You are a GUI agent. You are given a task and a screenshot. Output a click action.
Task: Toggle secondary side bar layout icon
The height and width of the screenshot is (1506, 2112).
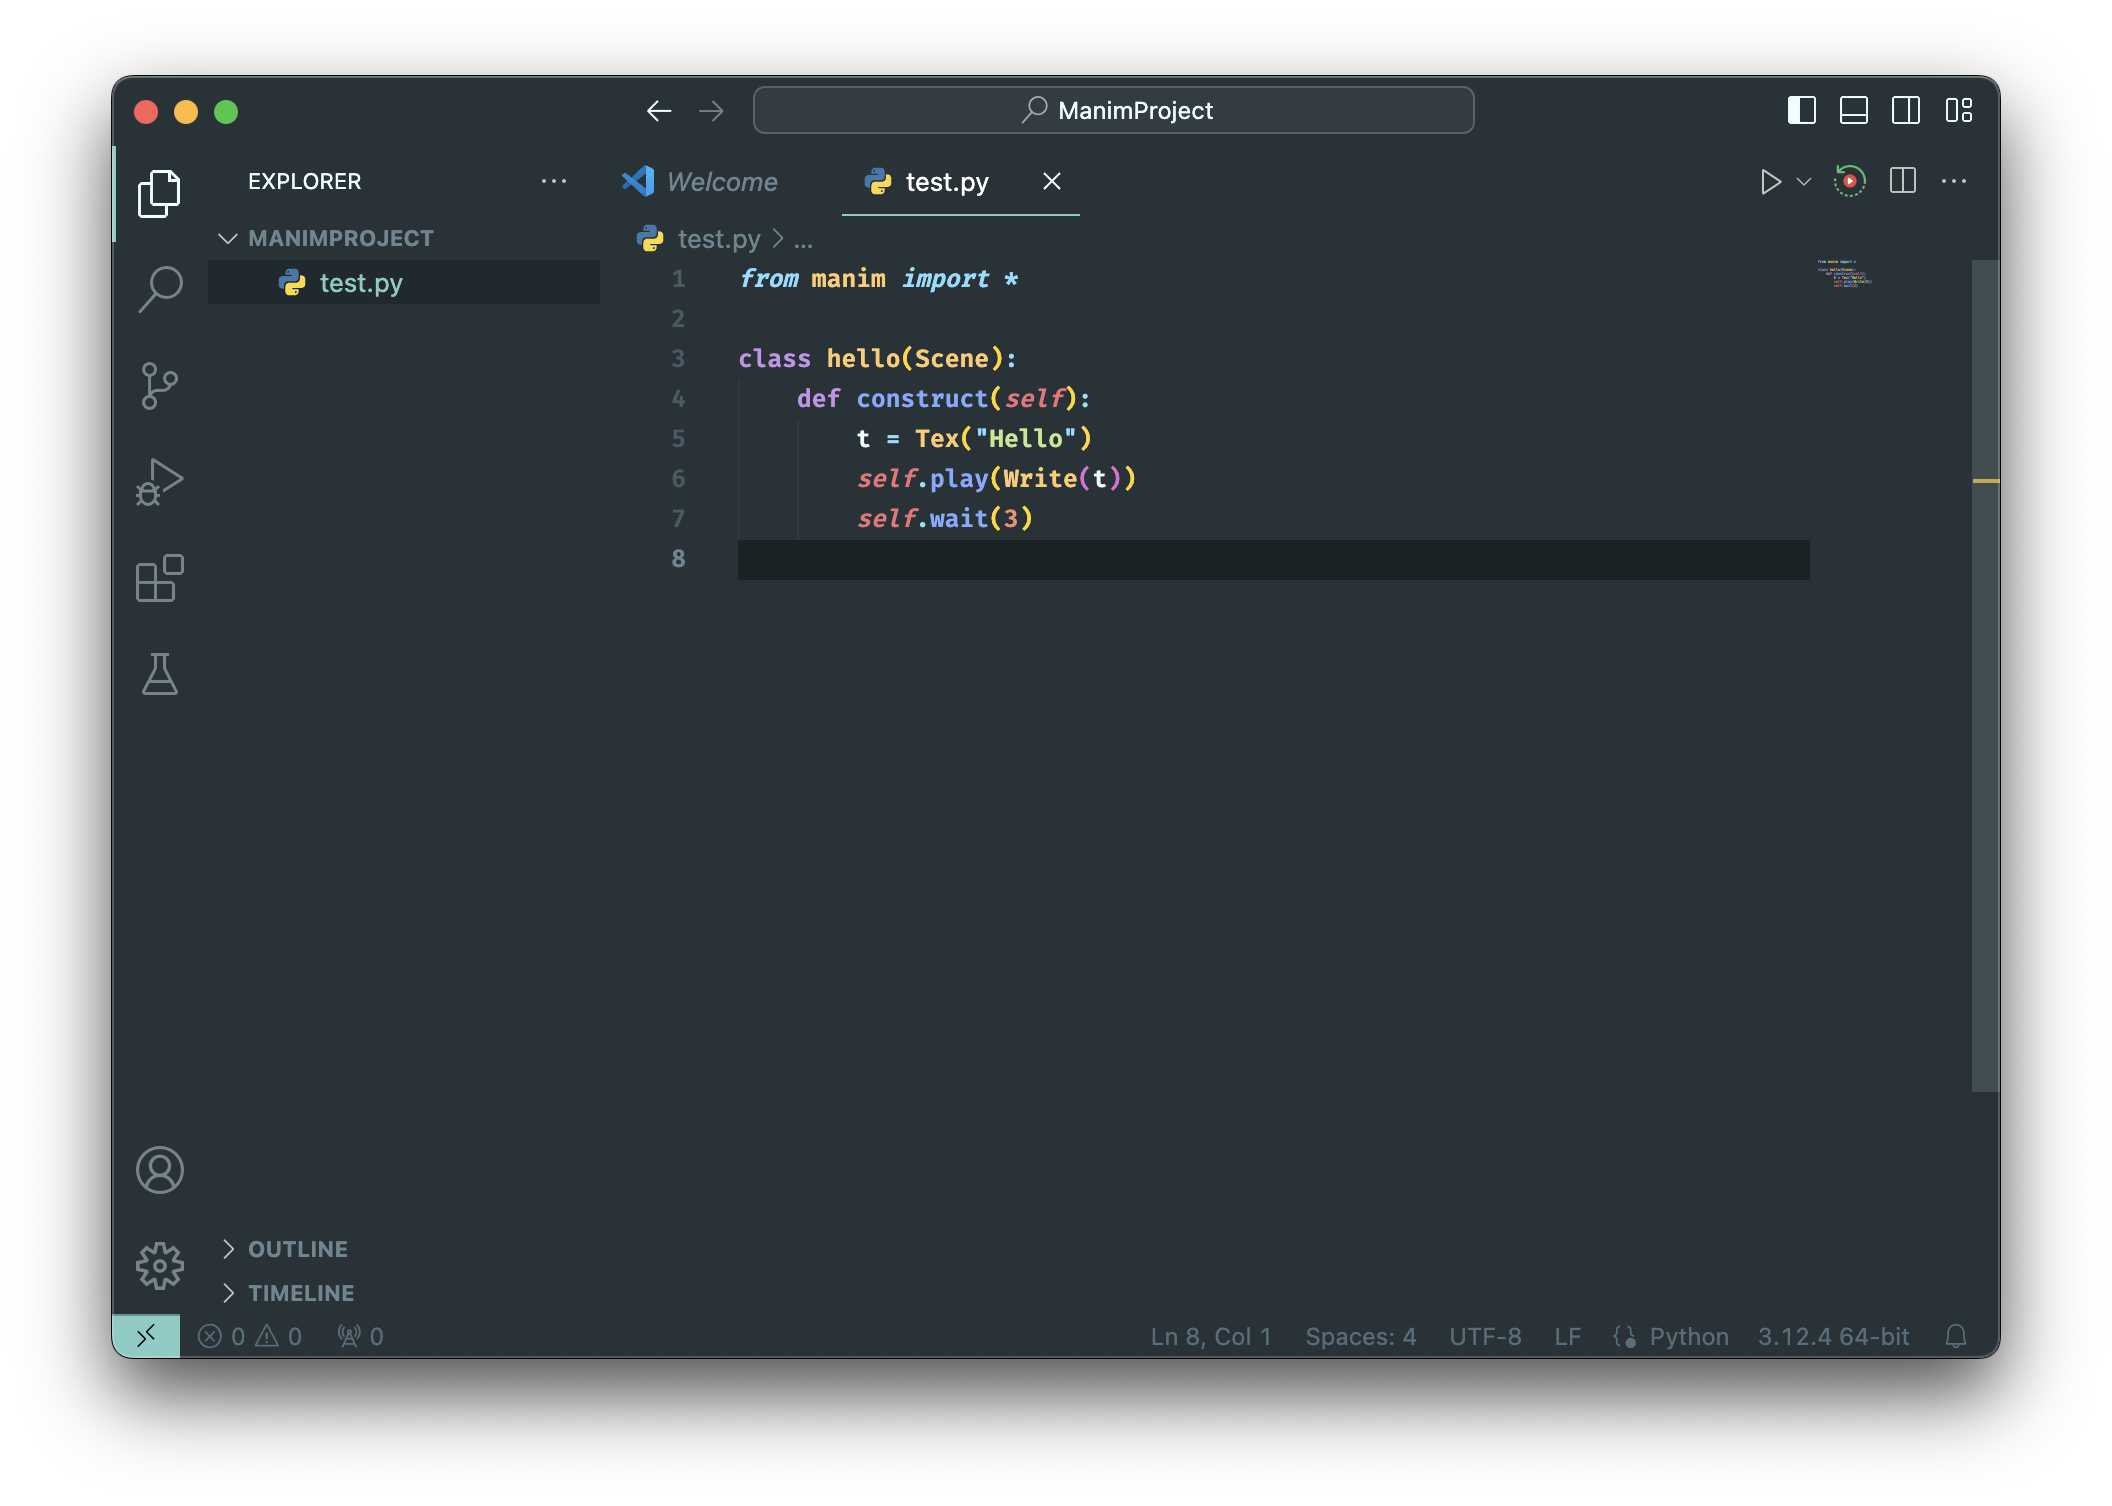click(1905, 110)
